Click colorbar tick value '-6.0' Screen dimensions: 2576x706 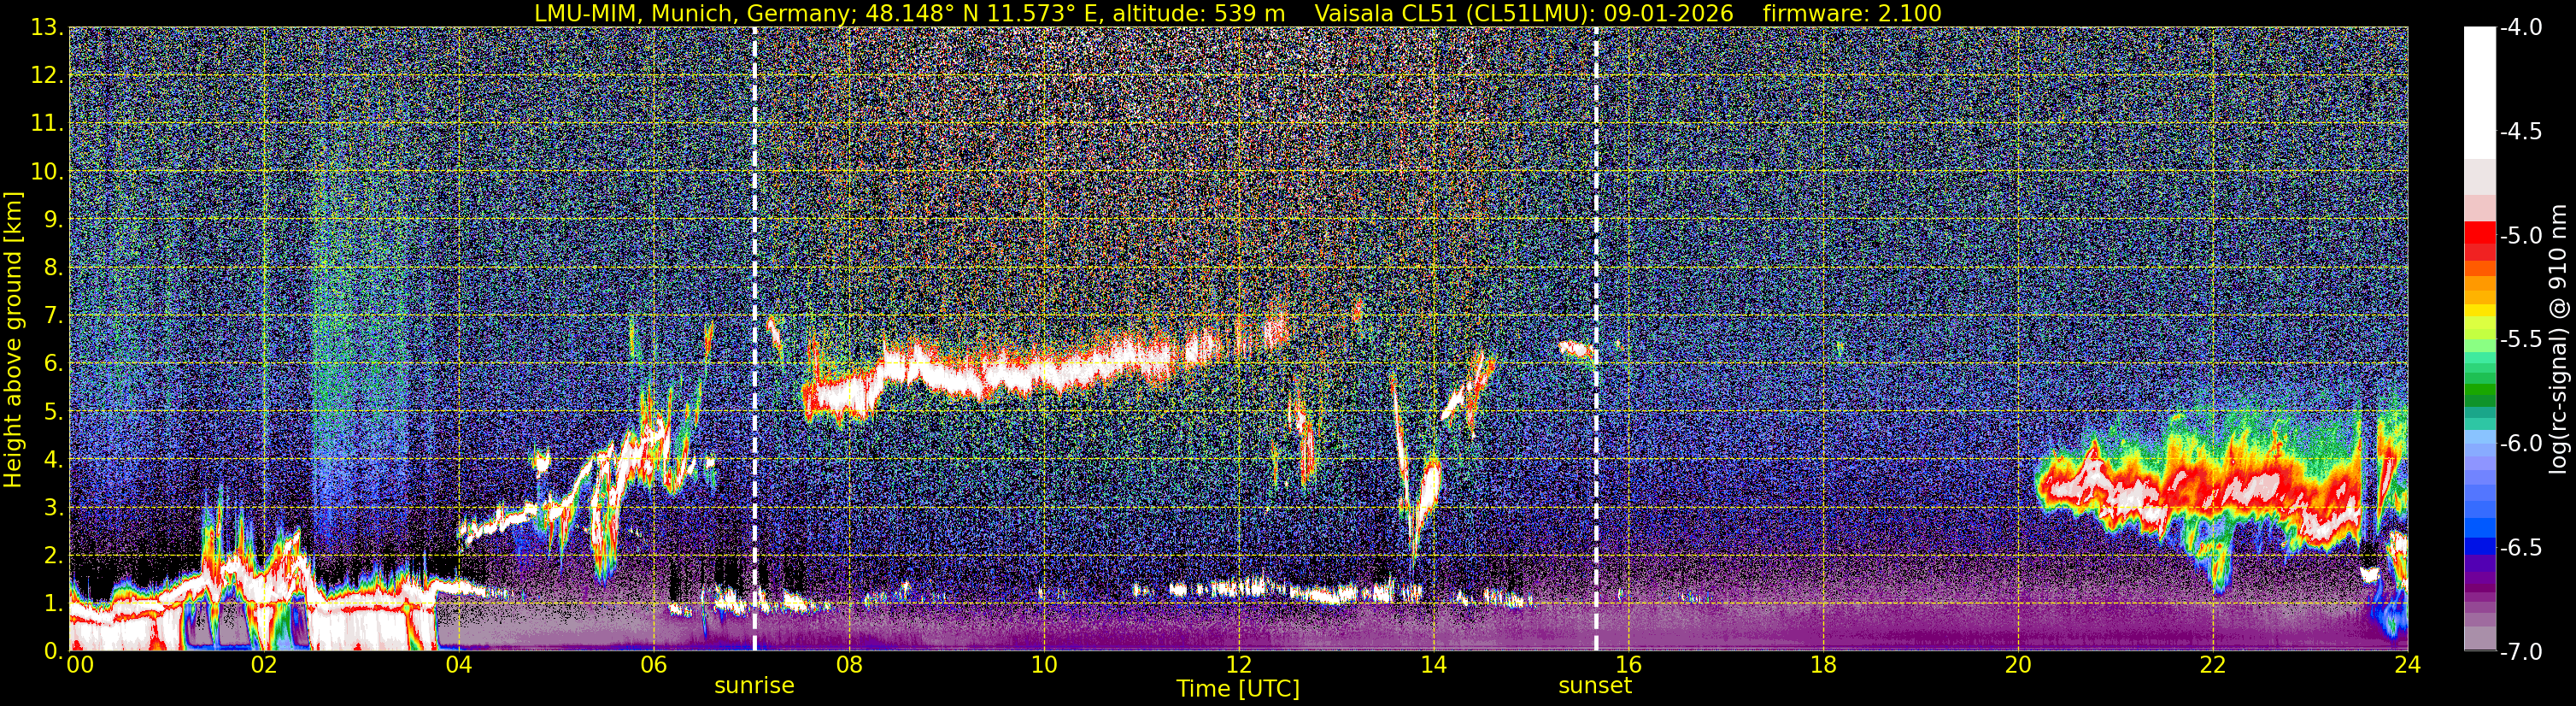point(2521,444)
